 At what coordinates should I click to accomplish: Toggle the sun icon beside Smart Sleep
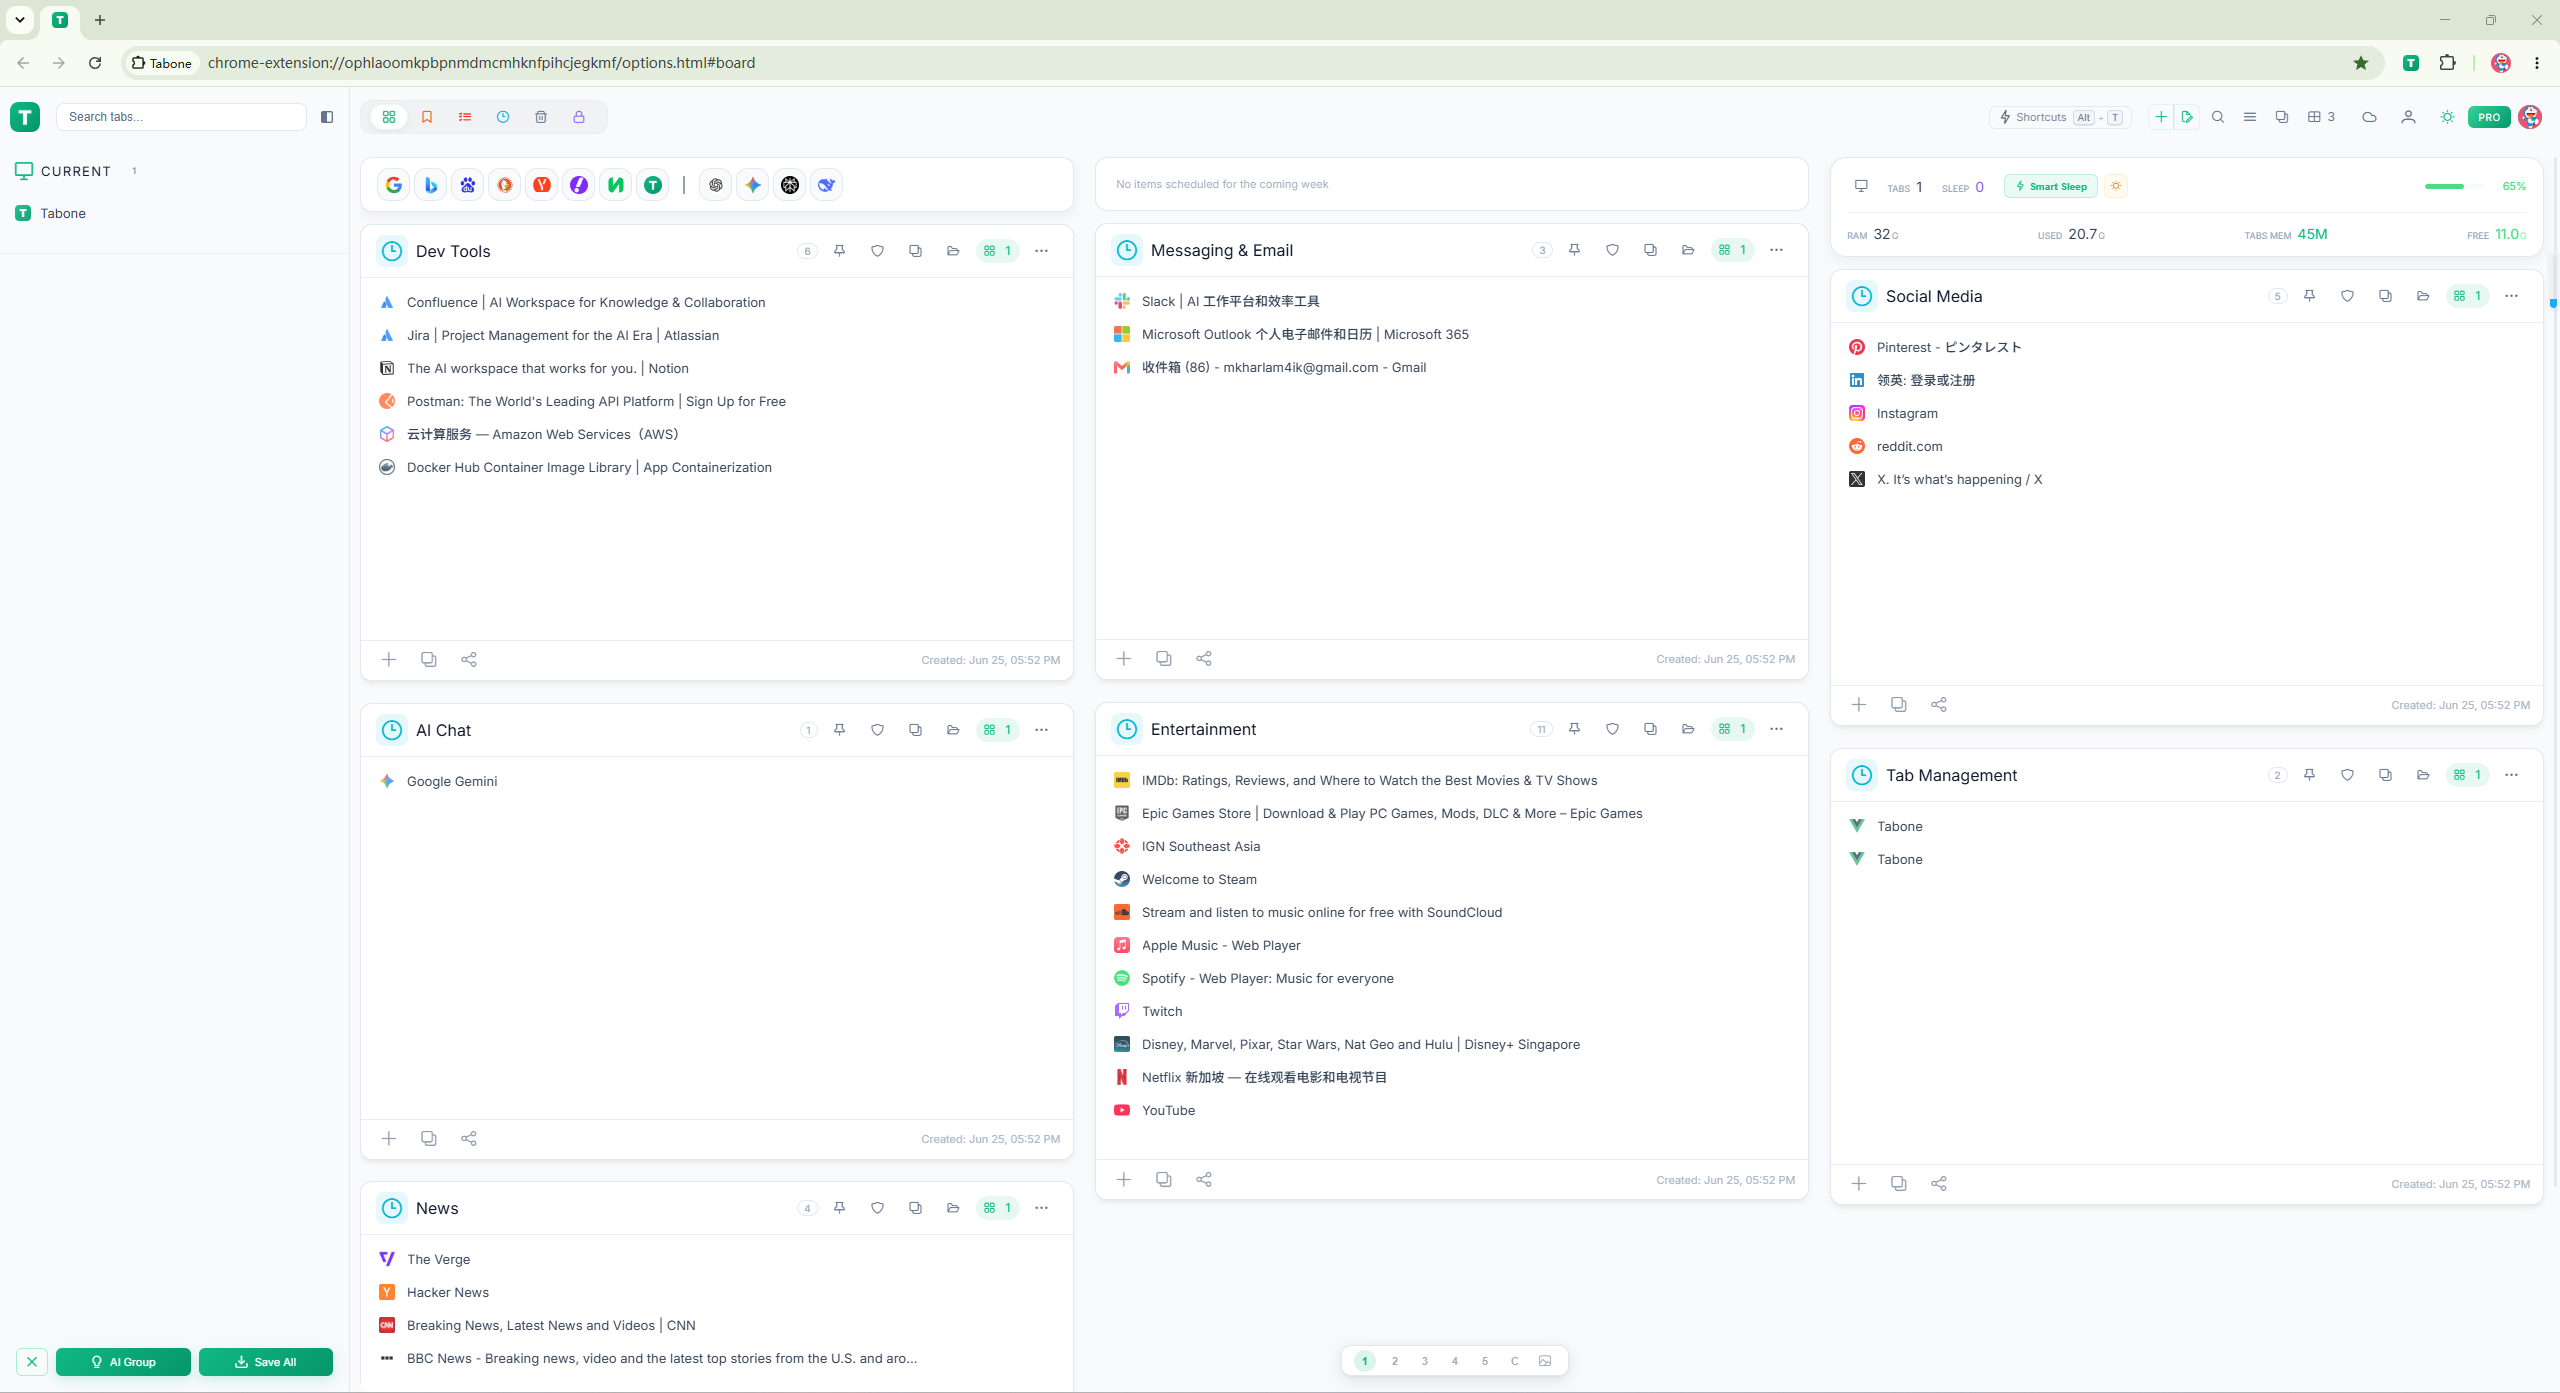(2116, 186)
